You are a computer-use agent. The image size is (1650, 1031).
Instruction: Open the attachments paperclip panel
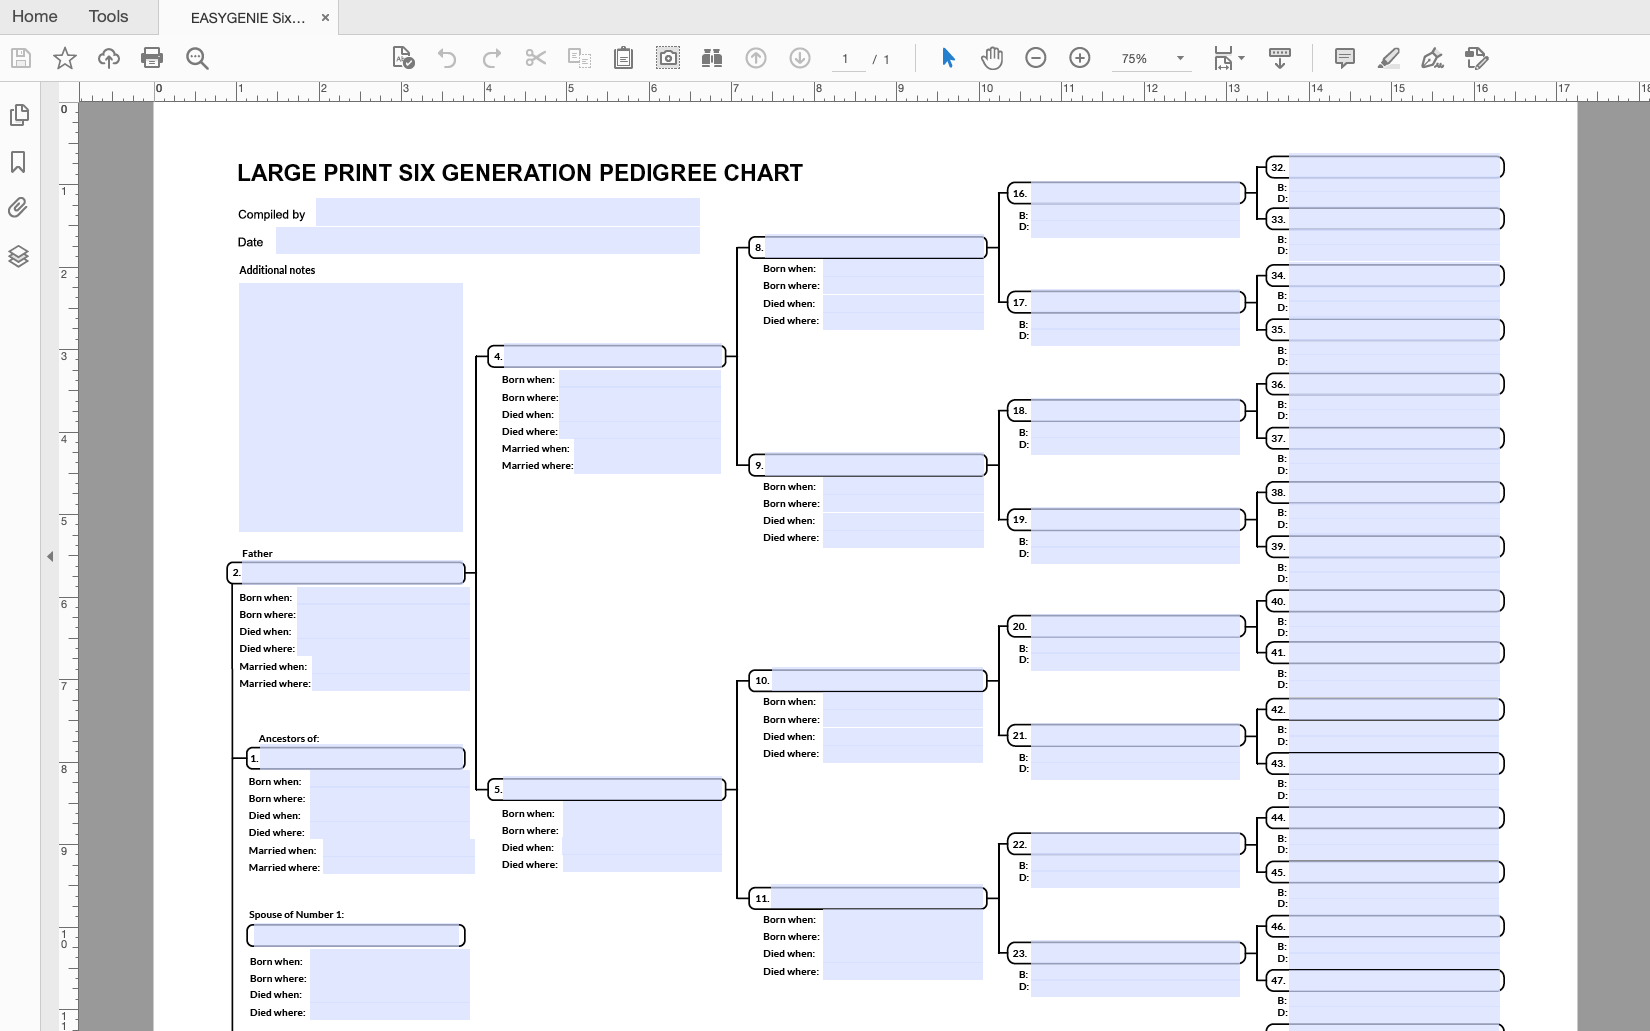click(18, 208)
